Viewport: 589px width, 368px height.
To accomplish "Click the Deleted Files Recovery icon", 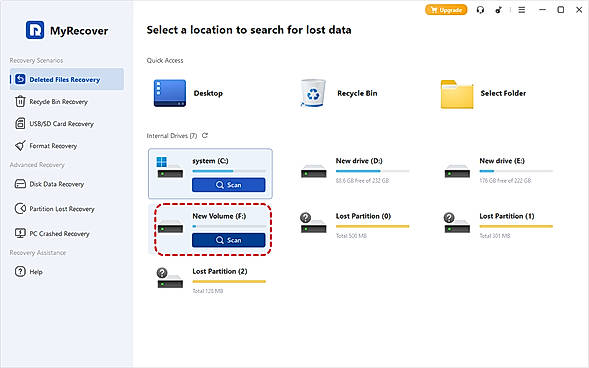I will coord(20,79).
